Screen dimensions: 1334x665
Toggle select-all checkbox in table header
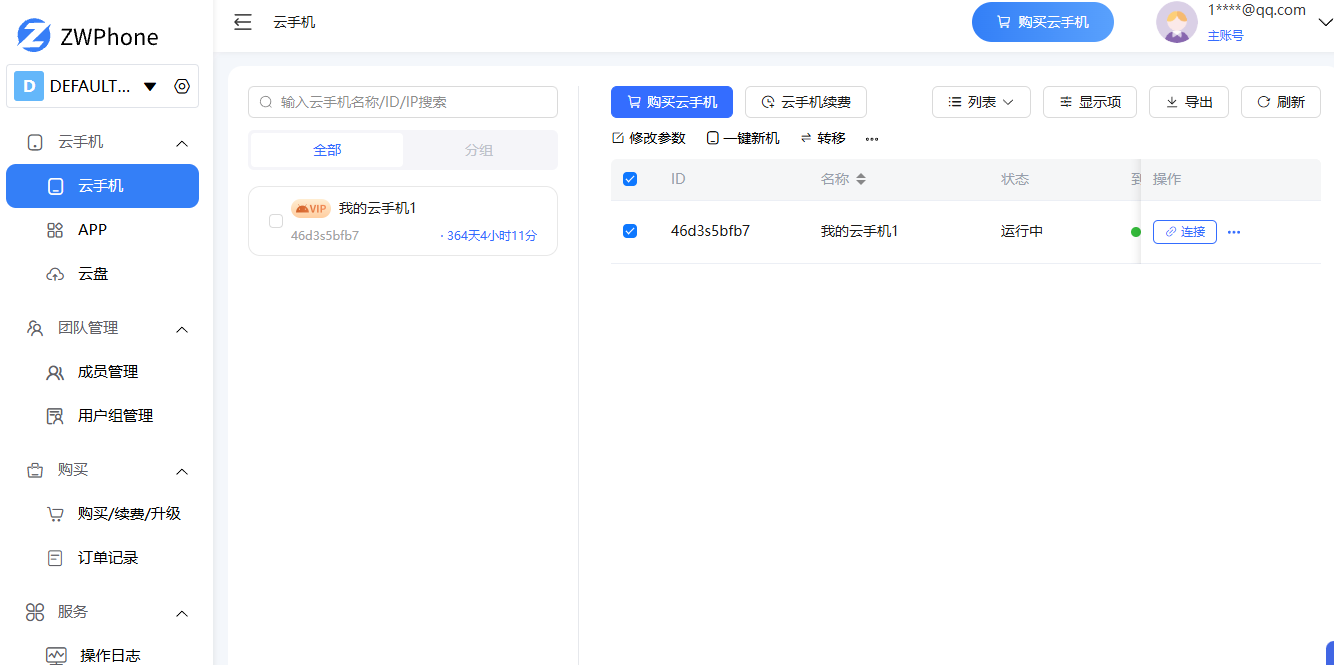630,179
